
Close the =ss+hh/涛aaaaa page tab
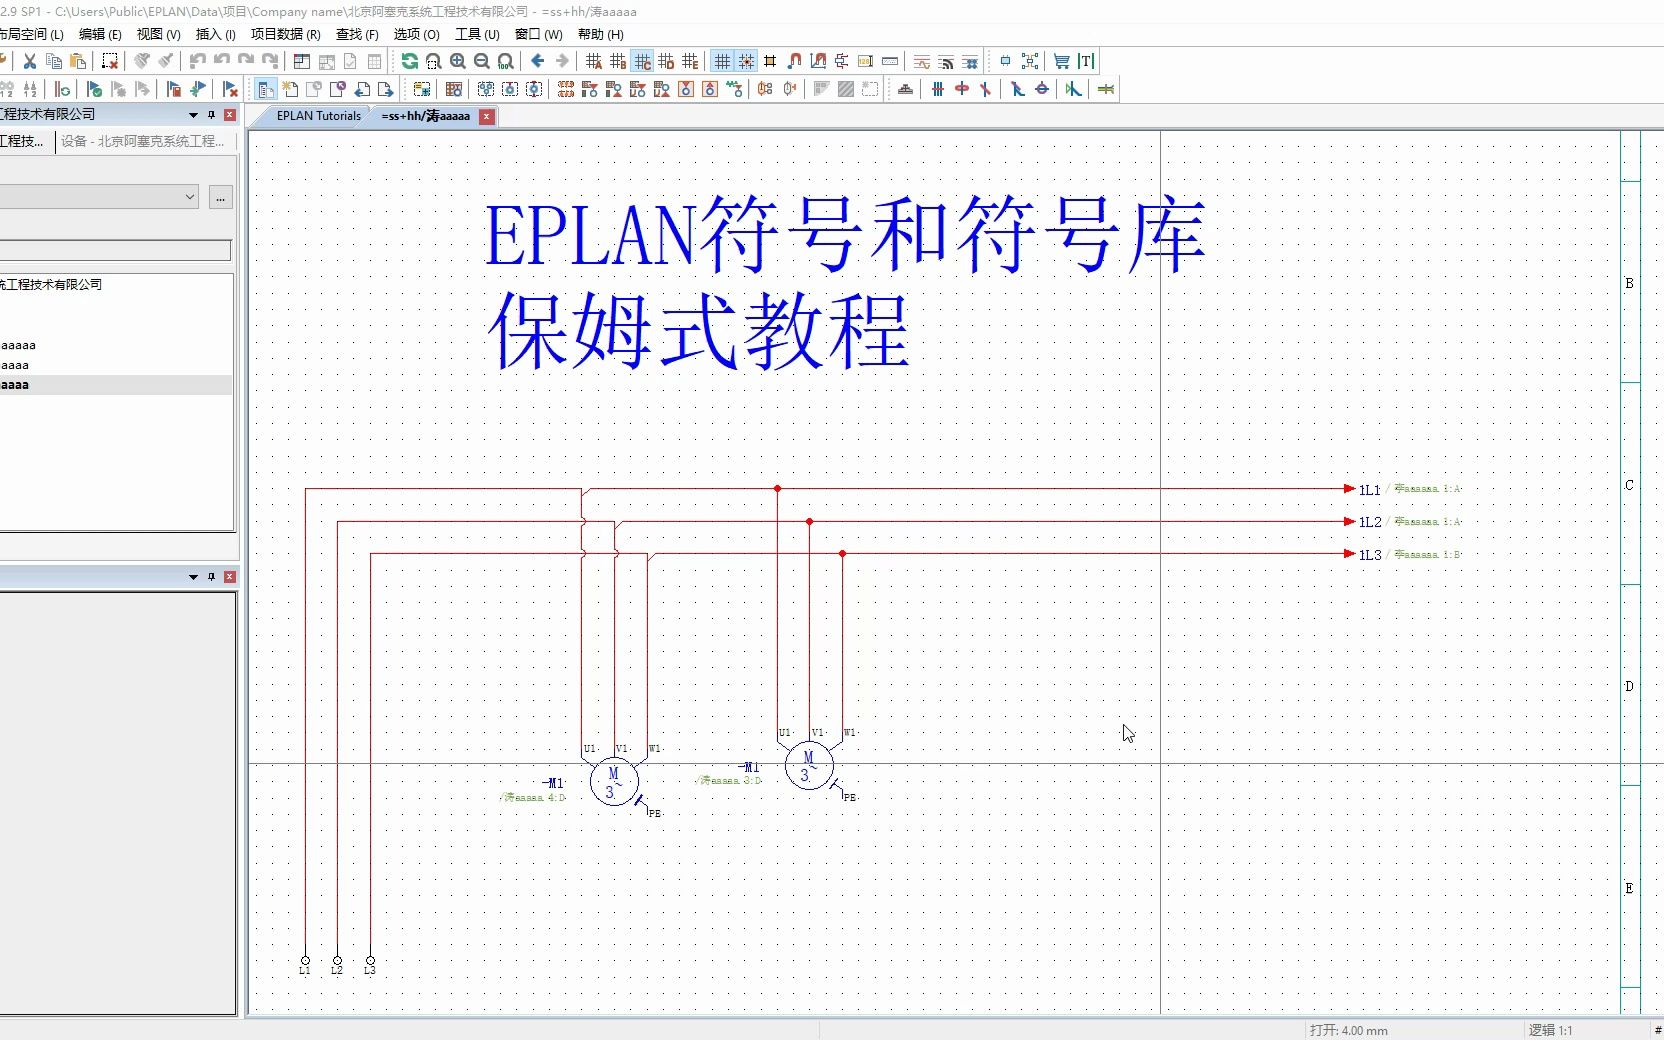487,117
